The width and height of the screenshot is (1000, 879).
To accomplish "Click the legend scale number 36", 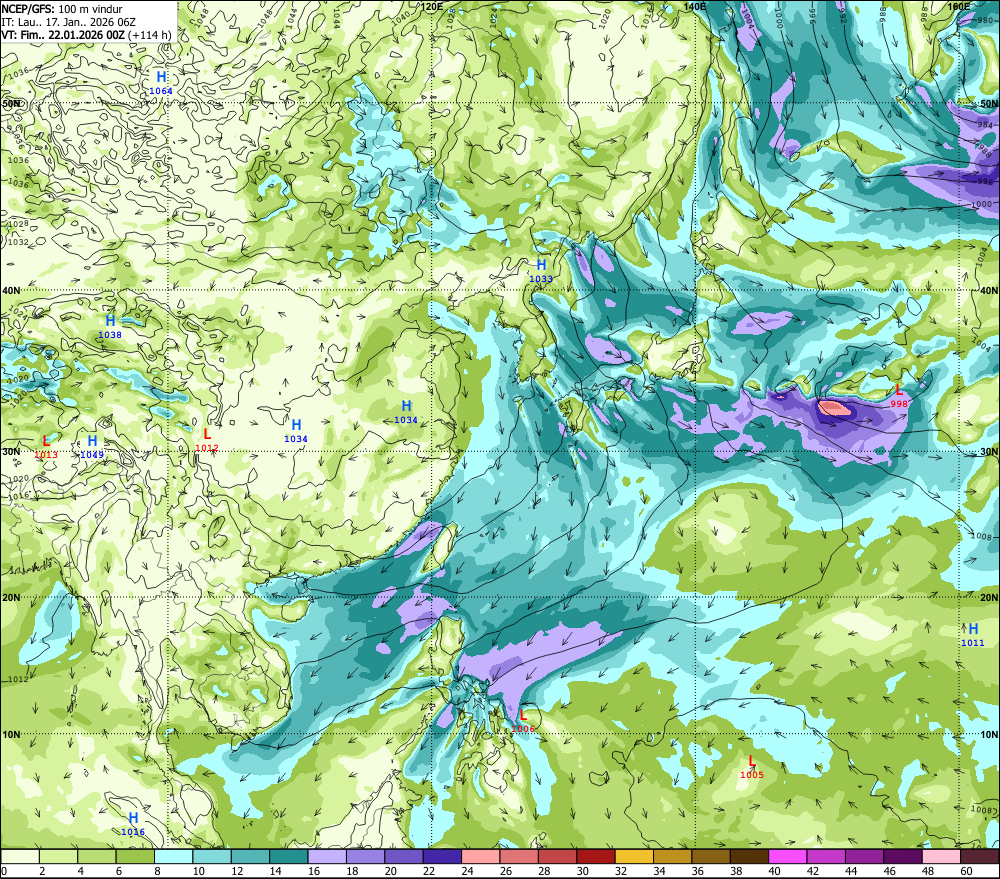I will pos(698,871).
